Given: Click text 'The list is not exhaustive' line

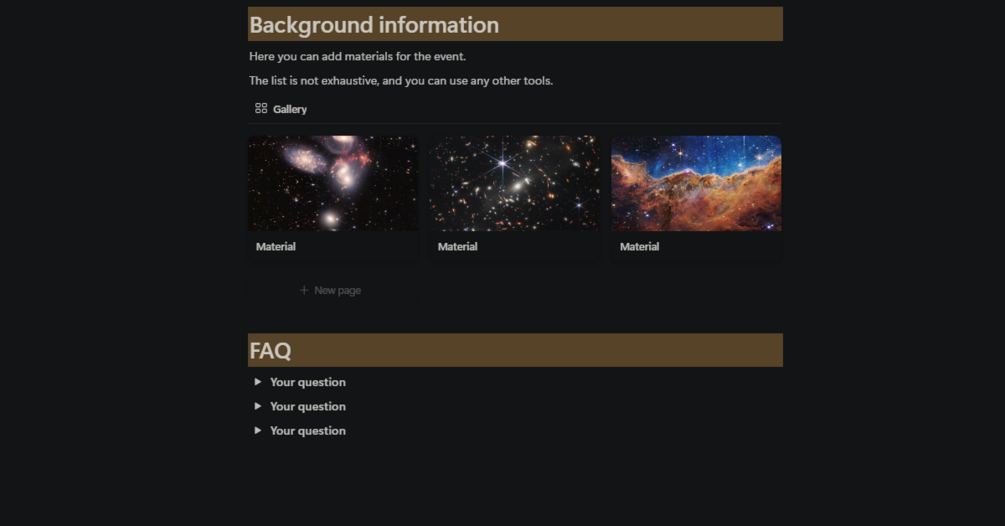Looking at the screenshot, I should coord(401,81).
